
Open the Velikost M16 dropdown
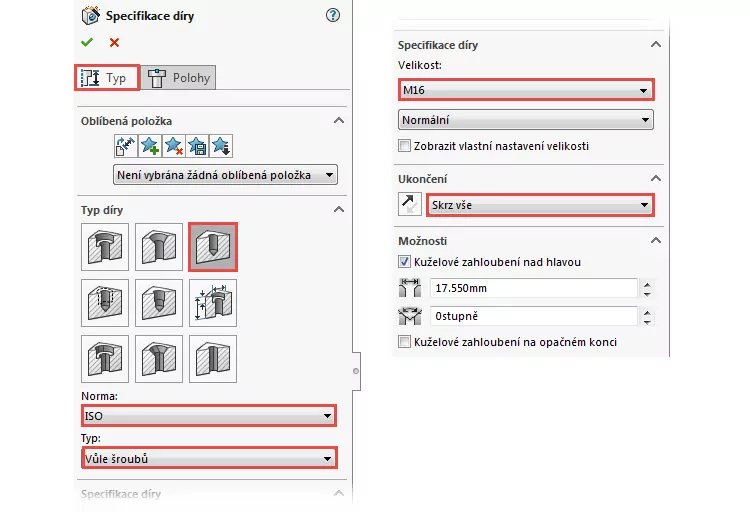tap(526, 90)
